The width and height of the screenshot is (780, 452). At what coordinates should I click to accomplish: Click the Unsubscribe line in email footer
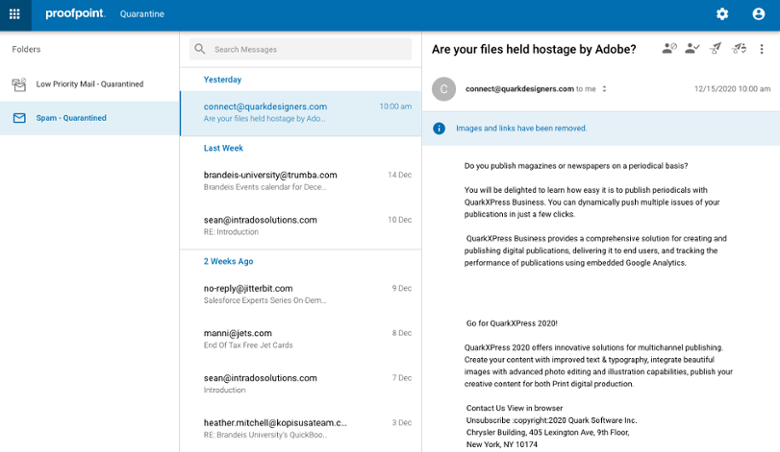(x=551, y=420)
